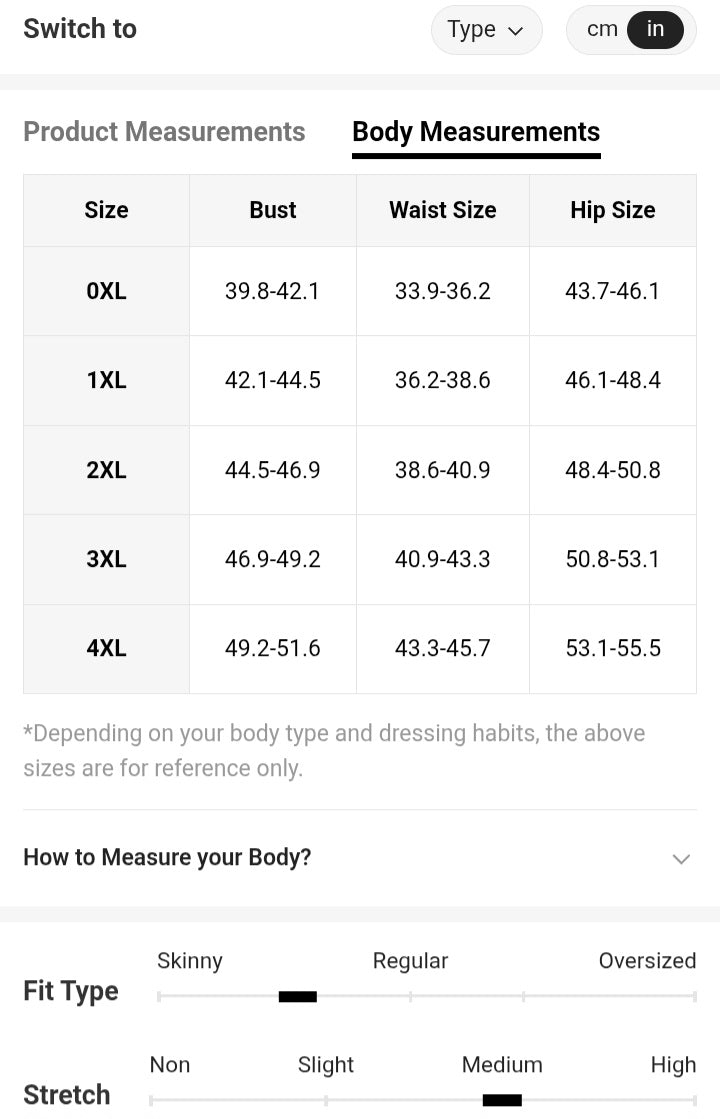Click the Fit Type slider marker
The width and height of the screenshot is (720, 1119).
(297, 996)
